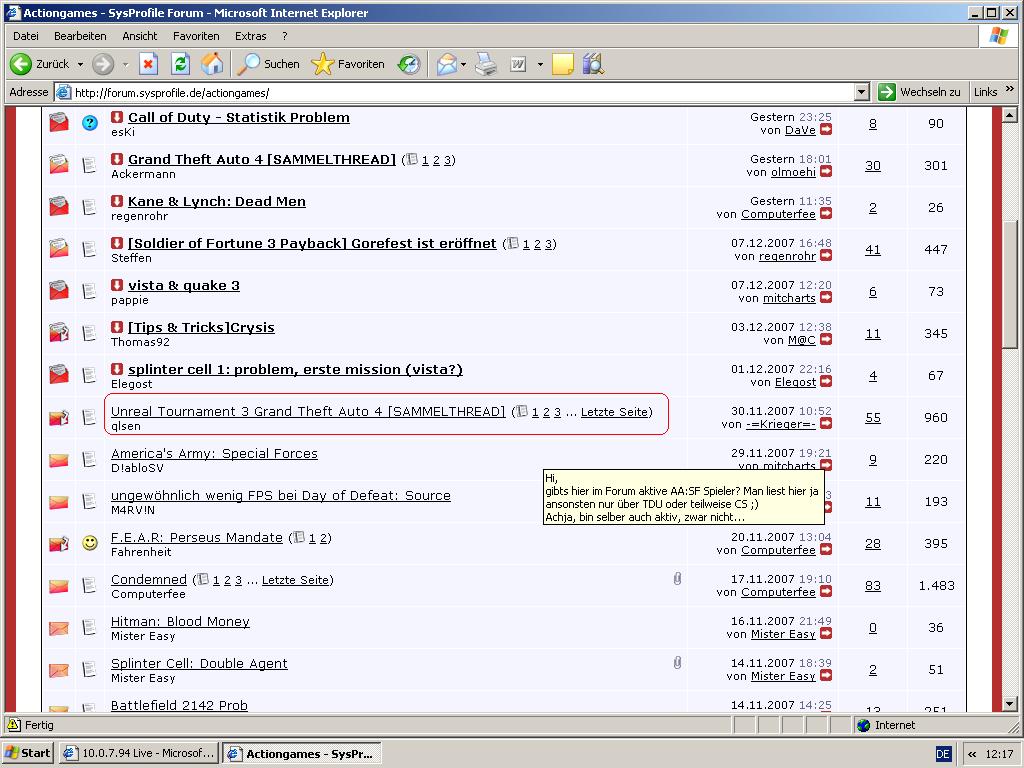Viewport: 1024px width, 768px height.
Task: Click the Wechseln zu go button
Action: click(920, 92)
